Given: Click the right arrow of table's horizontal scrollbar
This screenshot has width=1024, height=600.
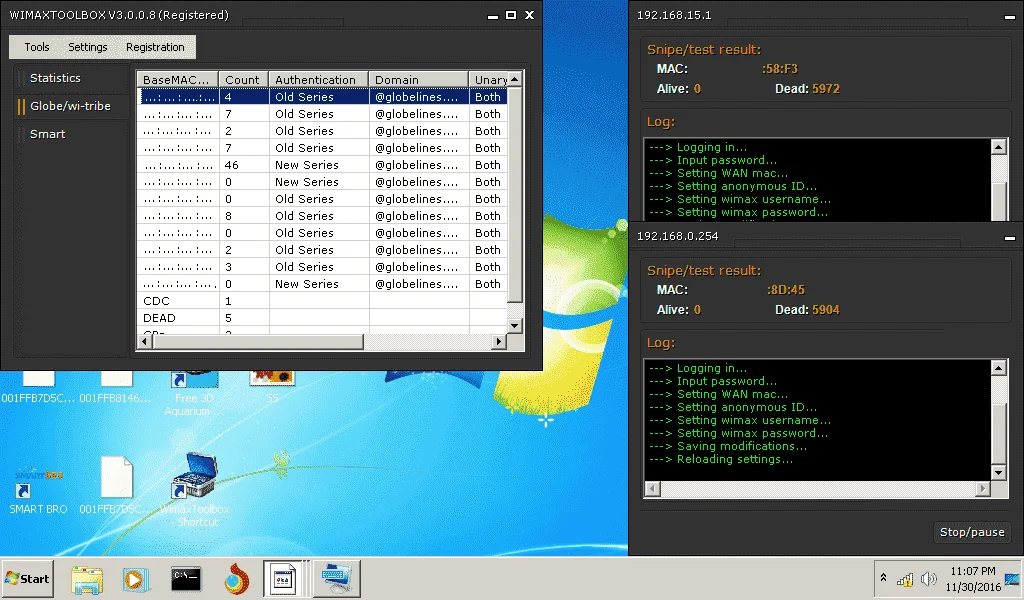Looking at the screenshot, I should tap(500, 341).
